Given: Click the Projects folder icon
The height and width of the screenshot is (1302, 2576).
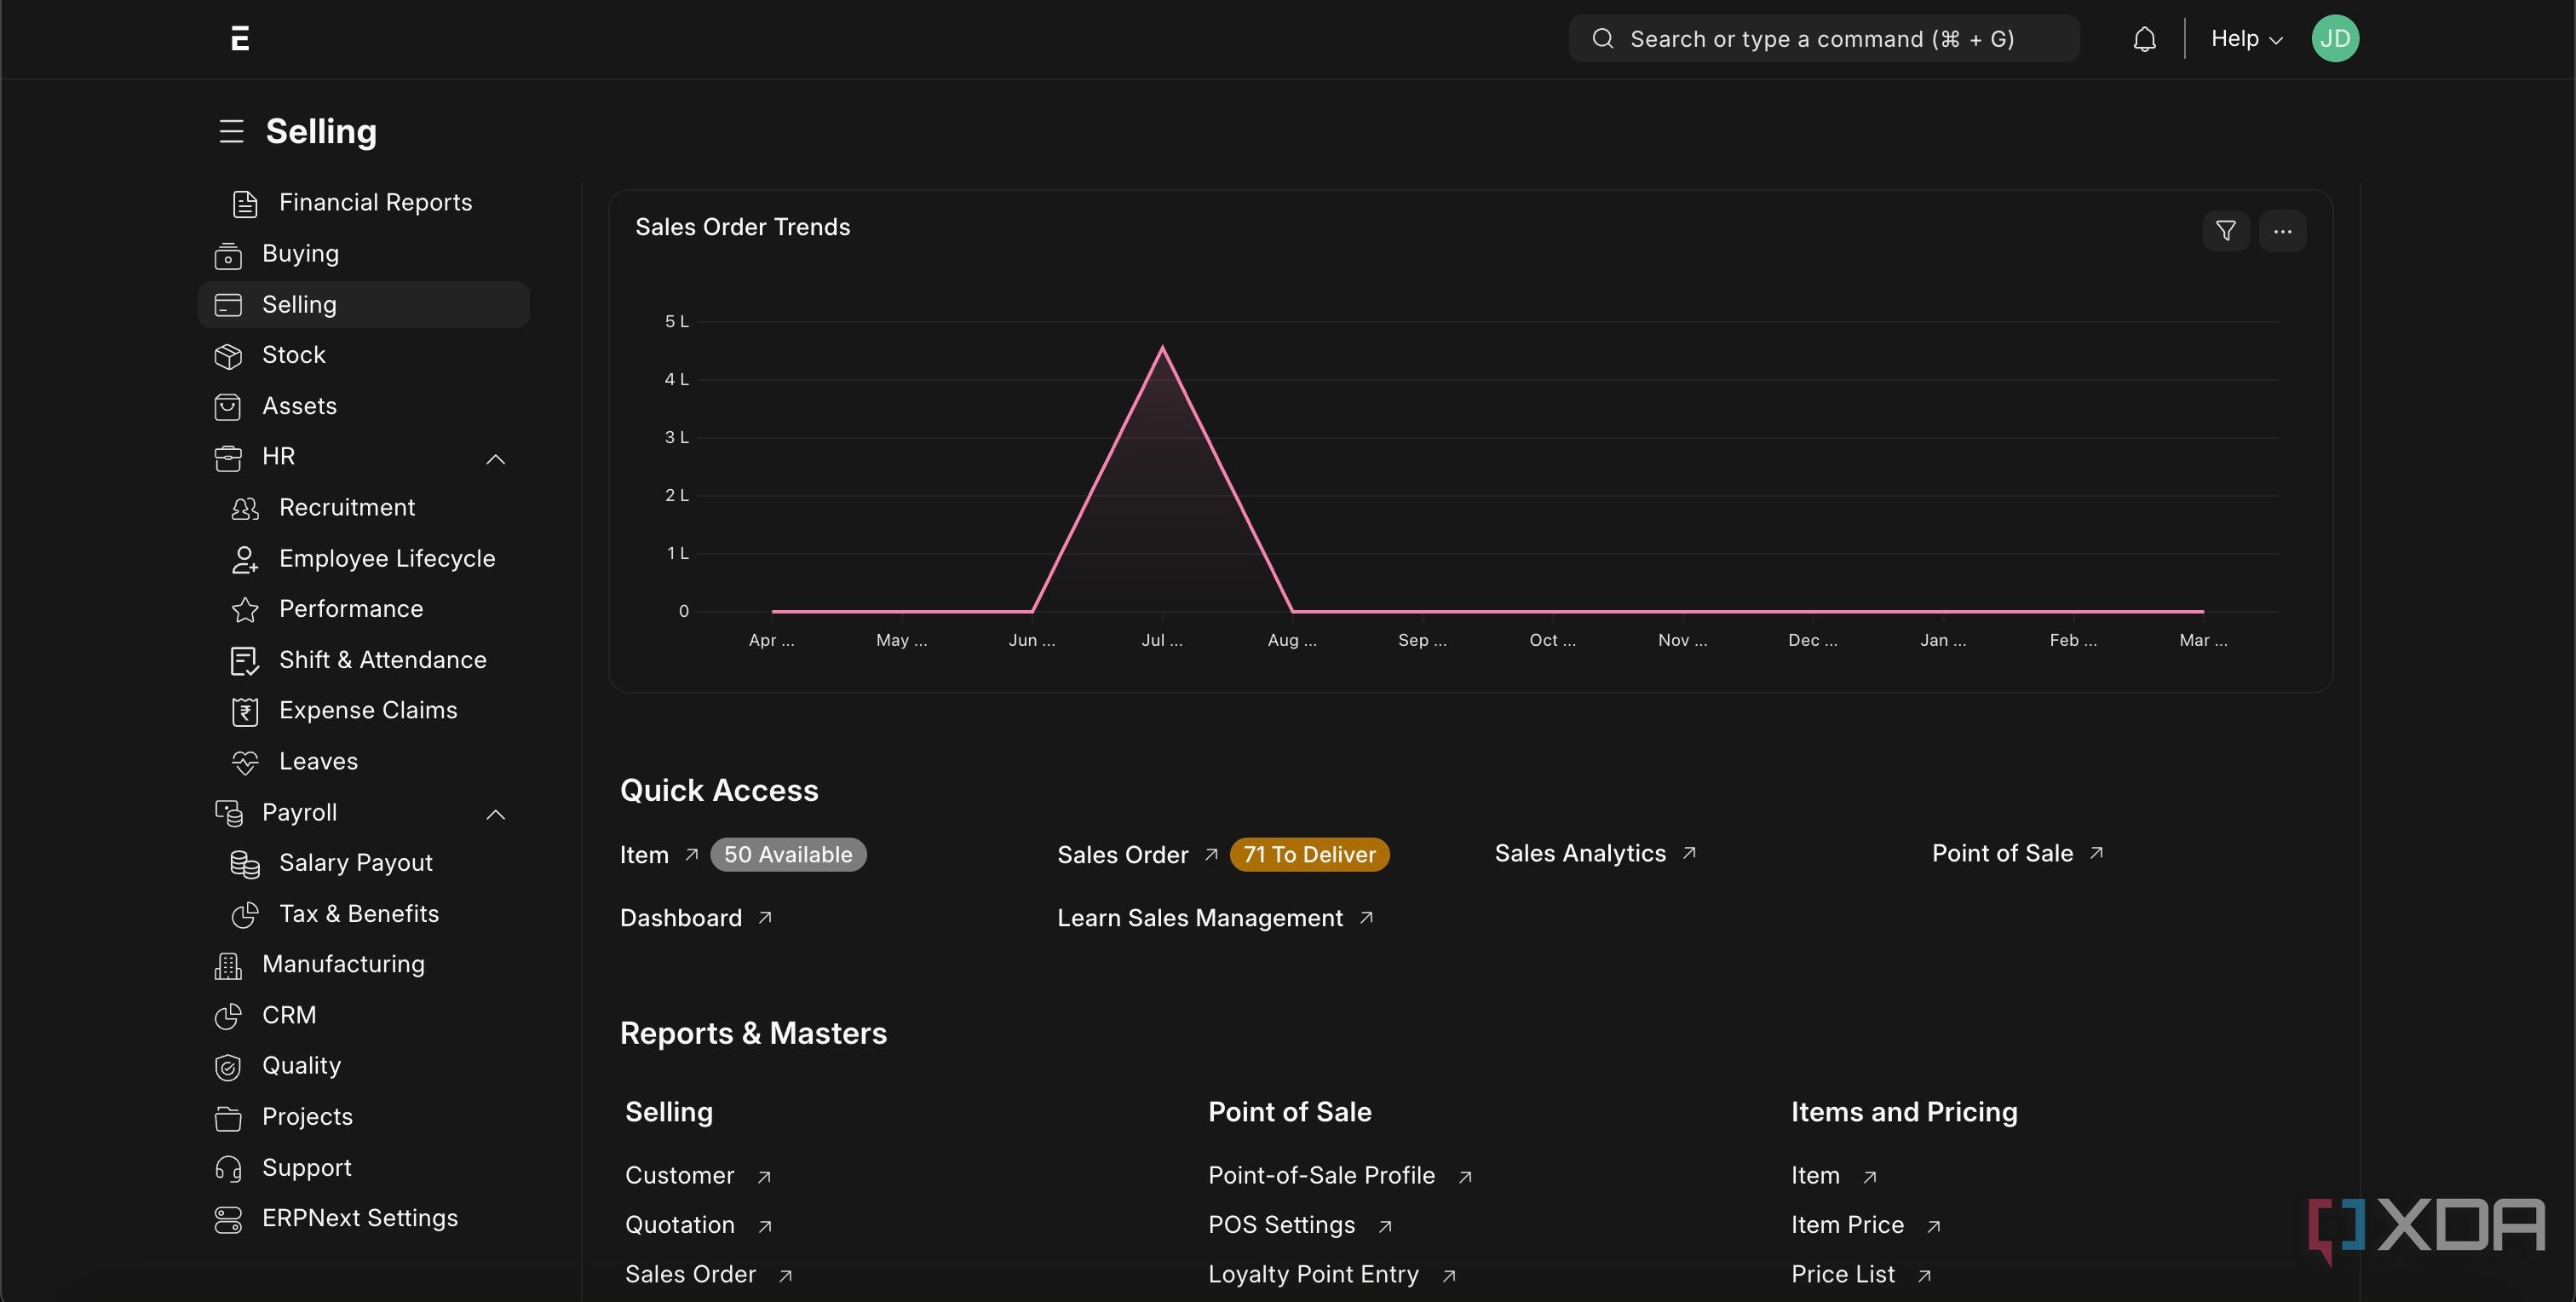Looking at the screenshot, I should point(228,1119).
